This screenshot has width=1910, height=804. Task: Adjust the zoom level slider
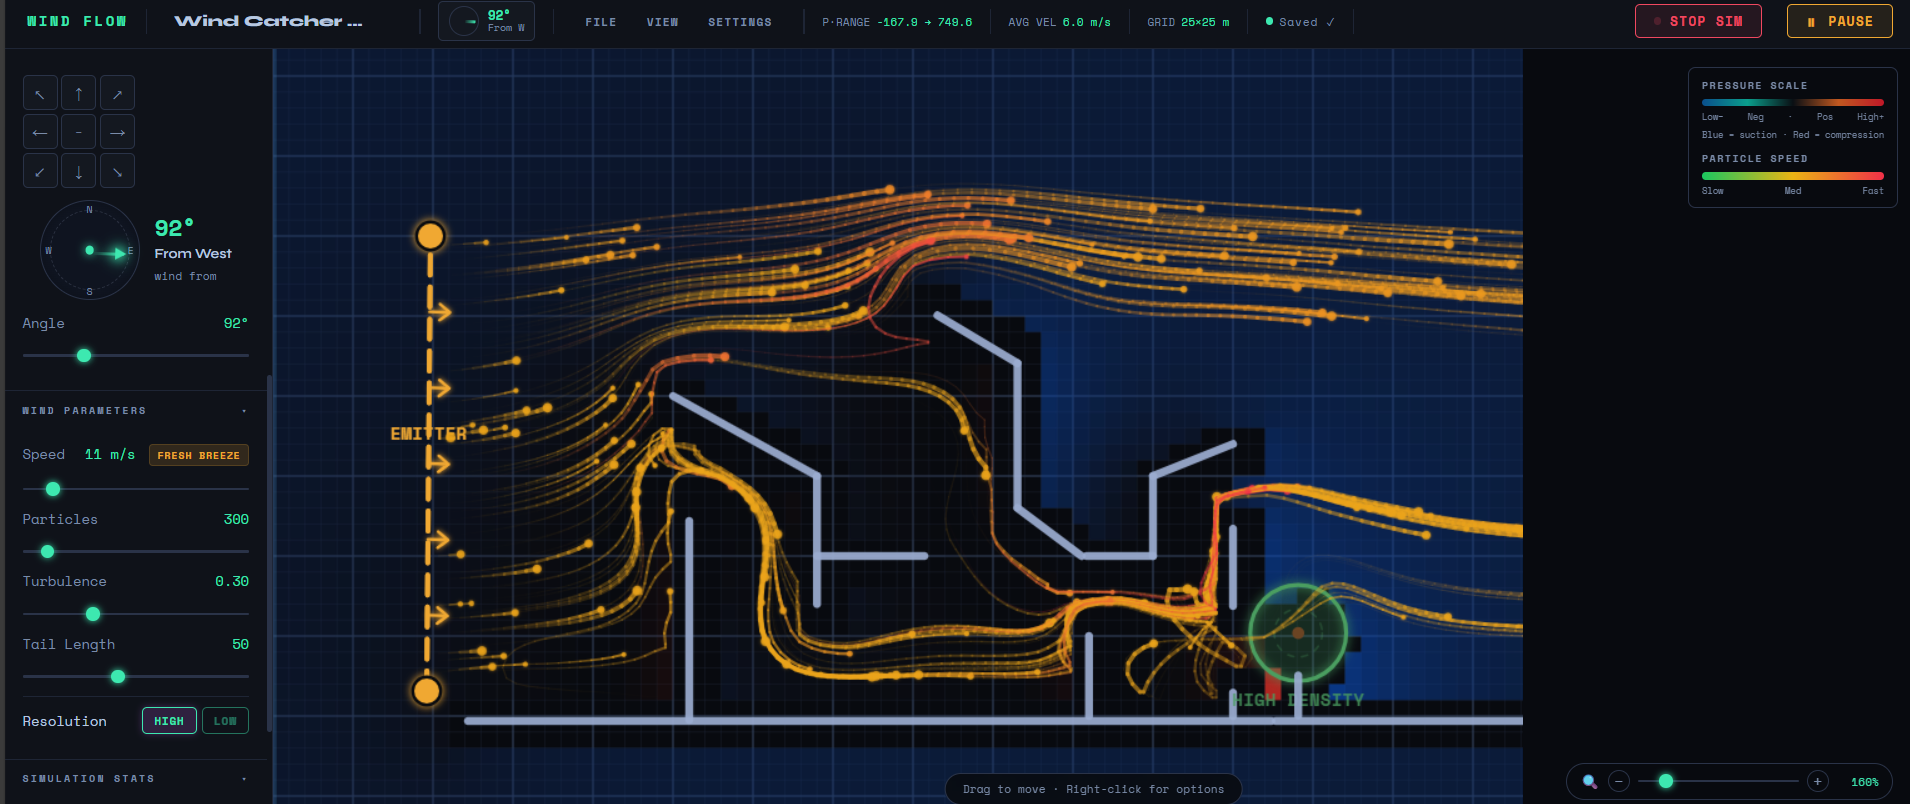(x=1718, y=781)
